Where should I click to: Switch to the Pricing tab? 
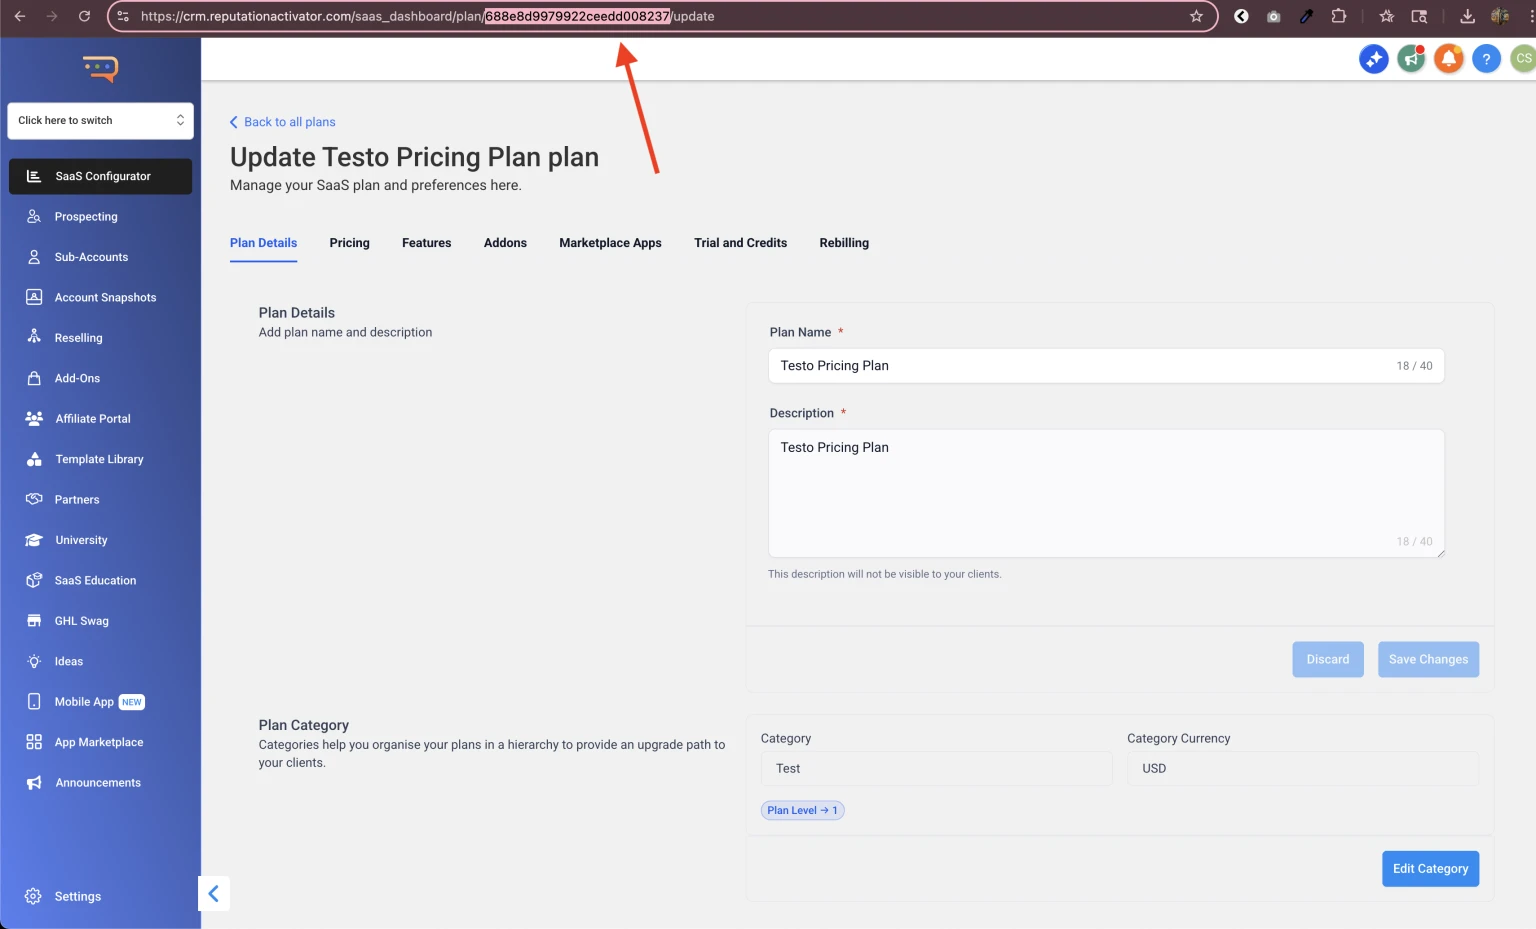click(349, 243)
